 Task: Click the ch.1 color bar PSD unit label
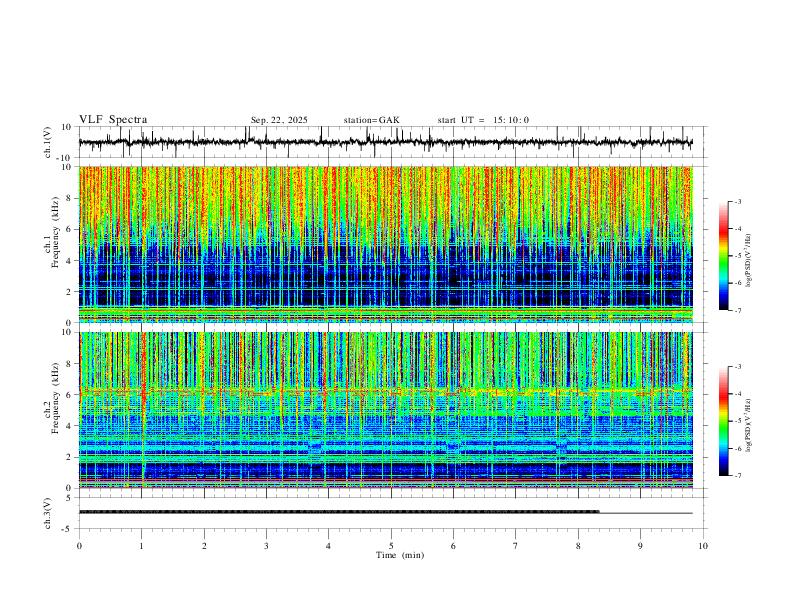[x=748, y=260]
